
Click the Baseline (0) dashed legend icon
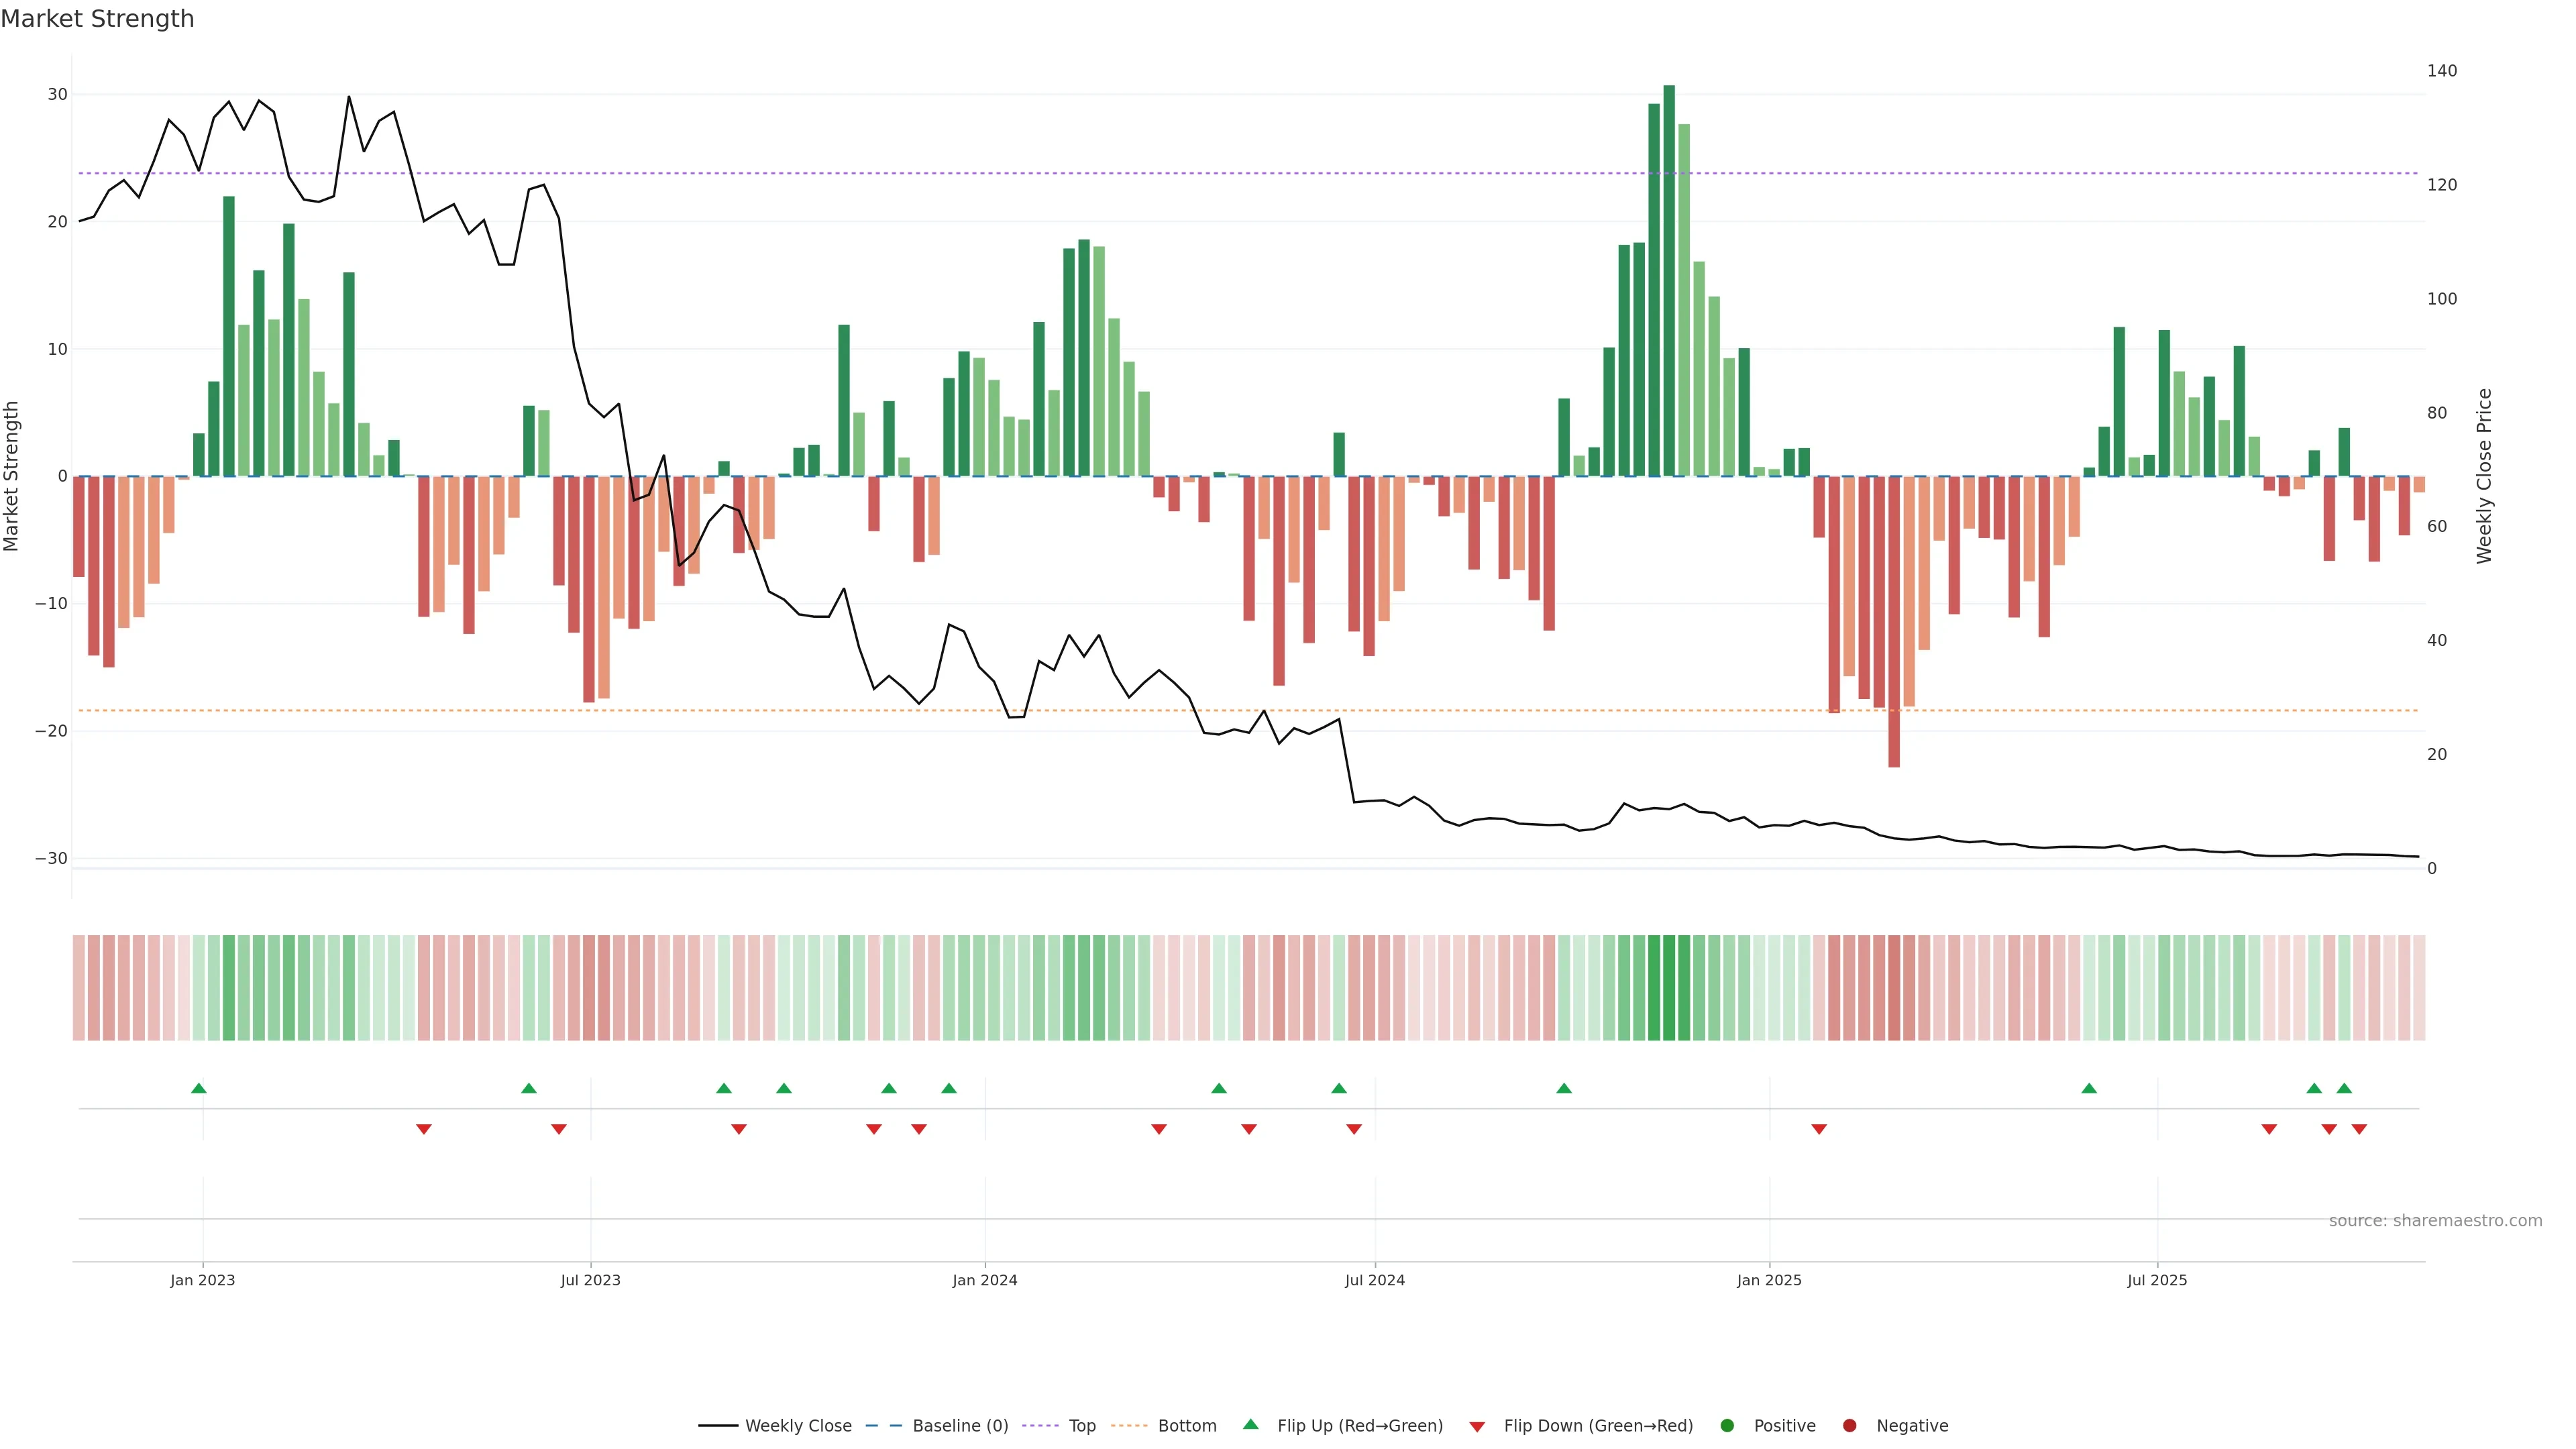tap(883, 1425)
